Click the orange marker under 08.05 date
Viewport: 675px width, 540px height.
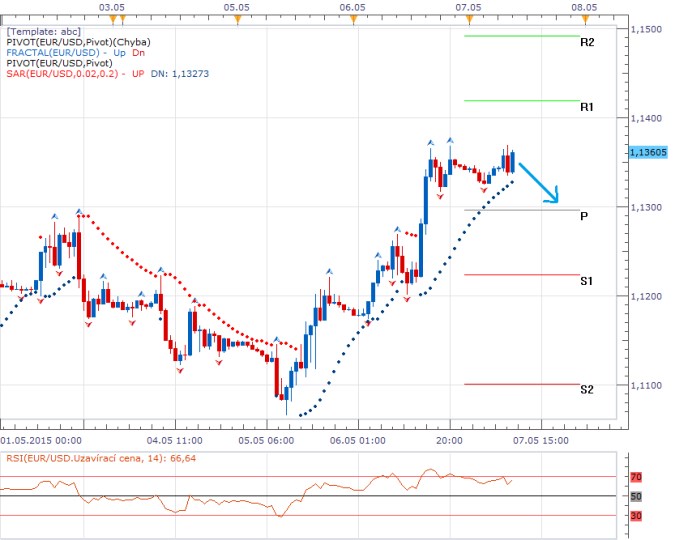coord(584,19)
